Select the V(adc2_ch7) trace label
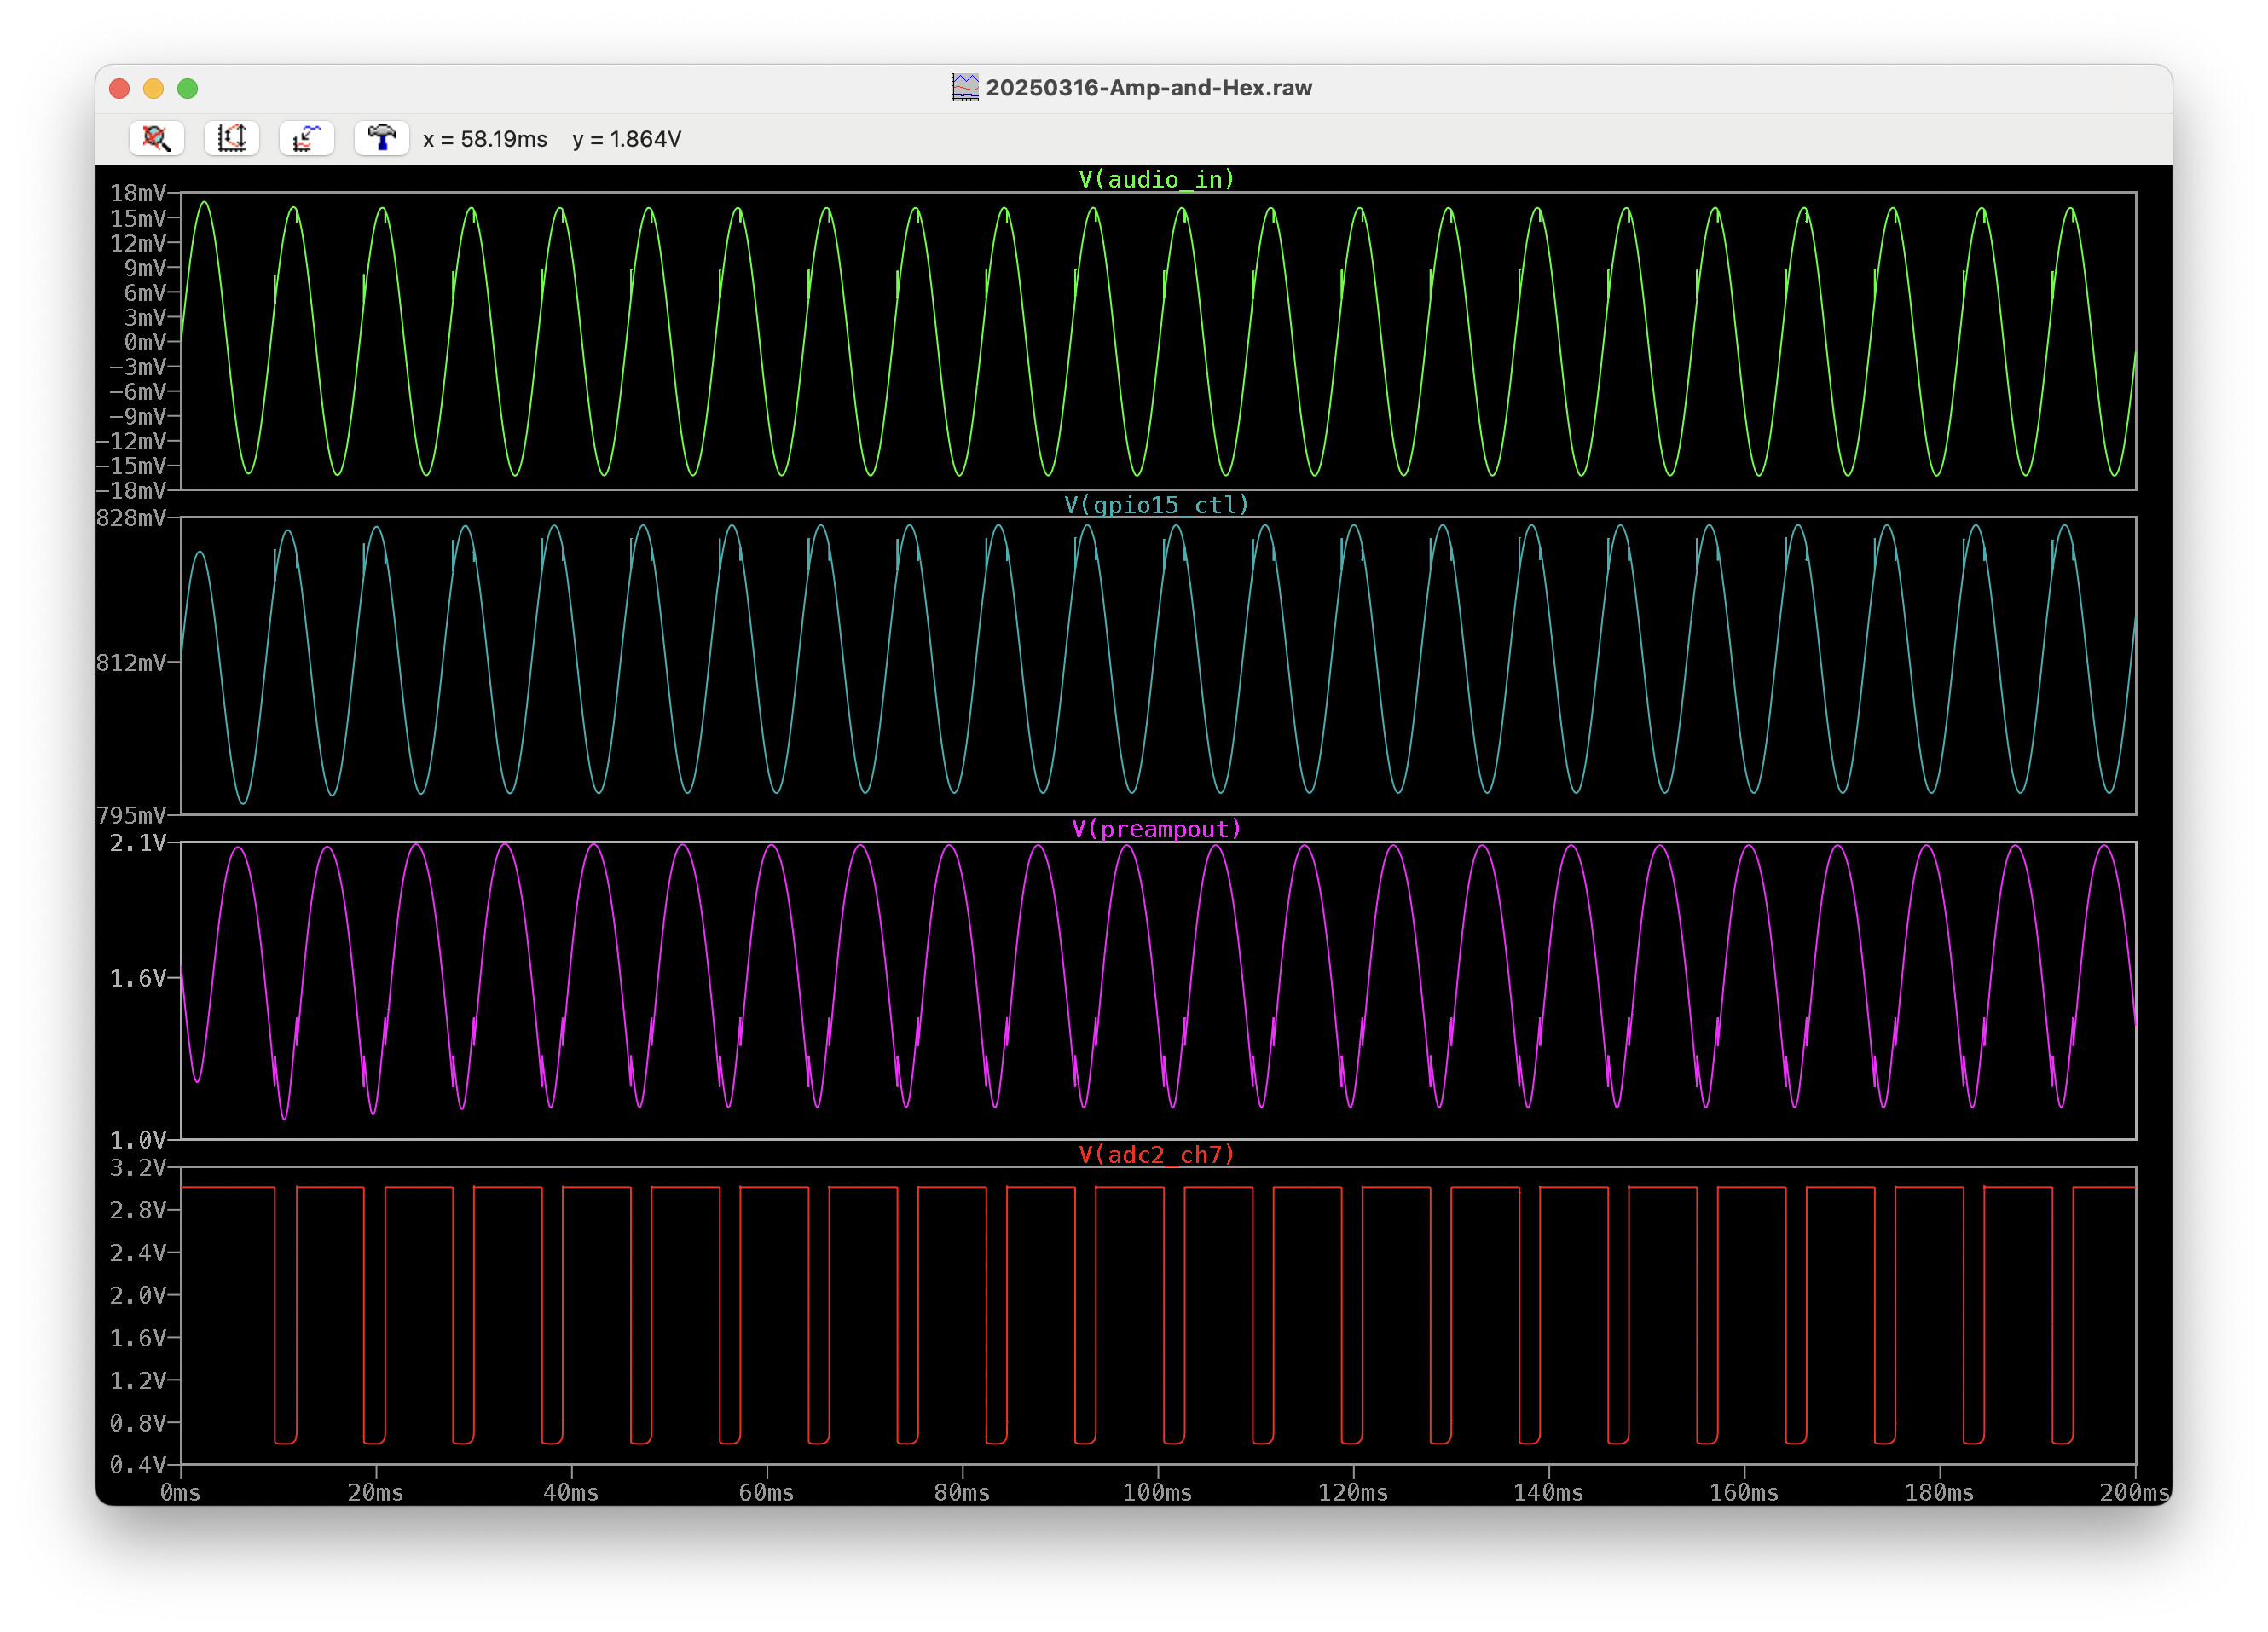2268x1632 pixels. tap(1157, 1155)
